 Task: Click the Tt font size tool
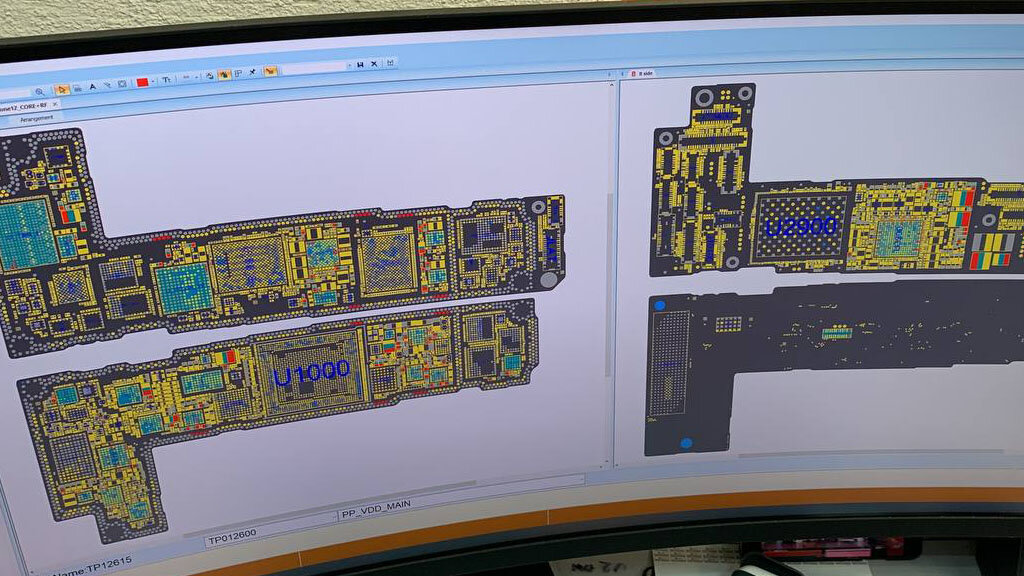pos(167,80)
